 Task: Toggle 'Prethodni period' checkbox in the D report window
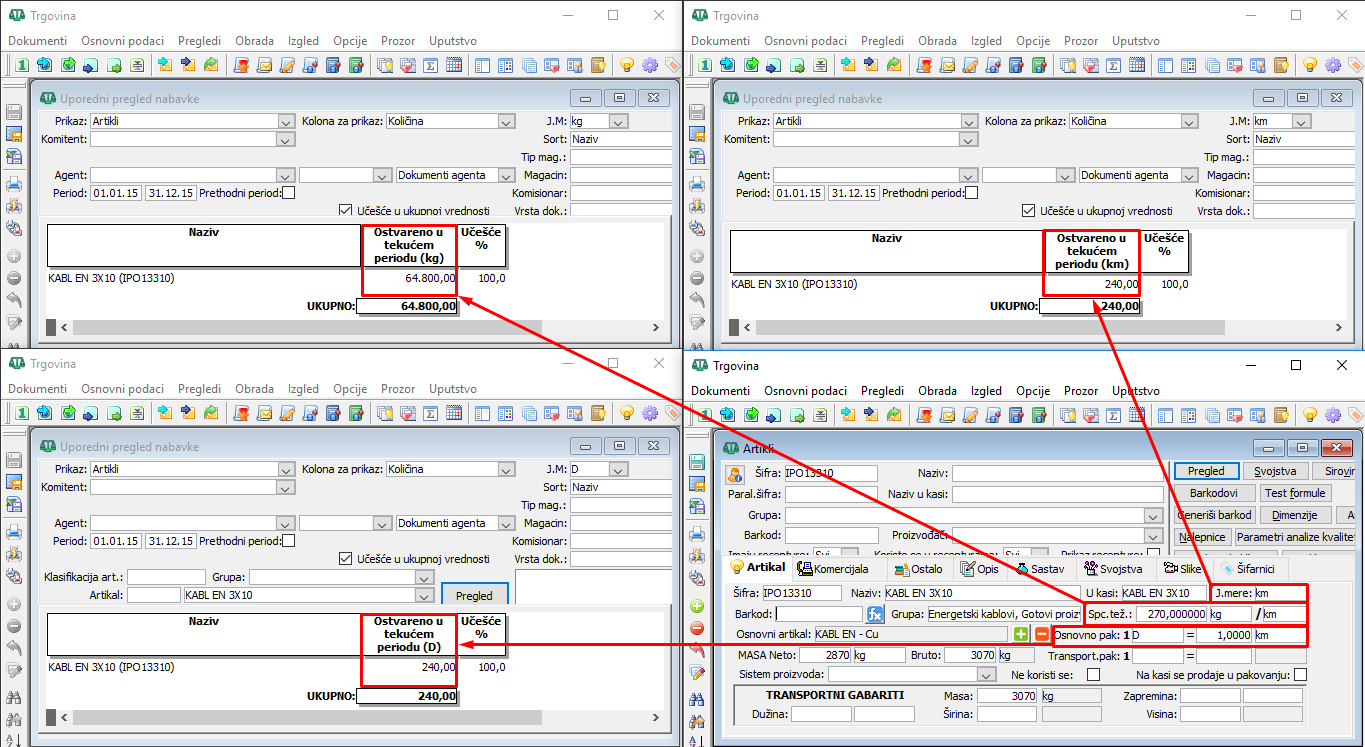pyautogui.click(x=289, y=541)
